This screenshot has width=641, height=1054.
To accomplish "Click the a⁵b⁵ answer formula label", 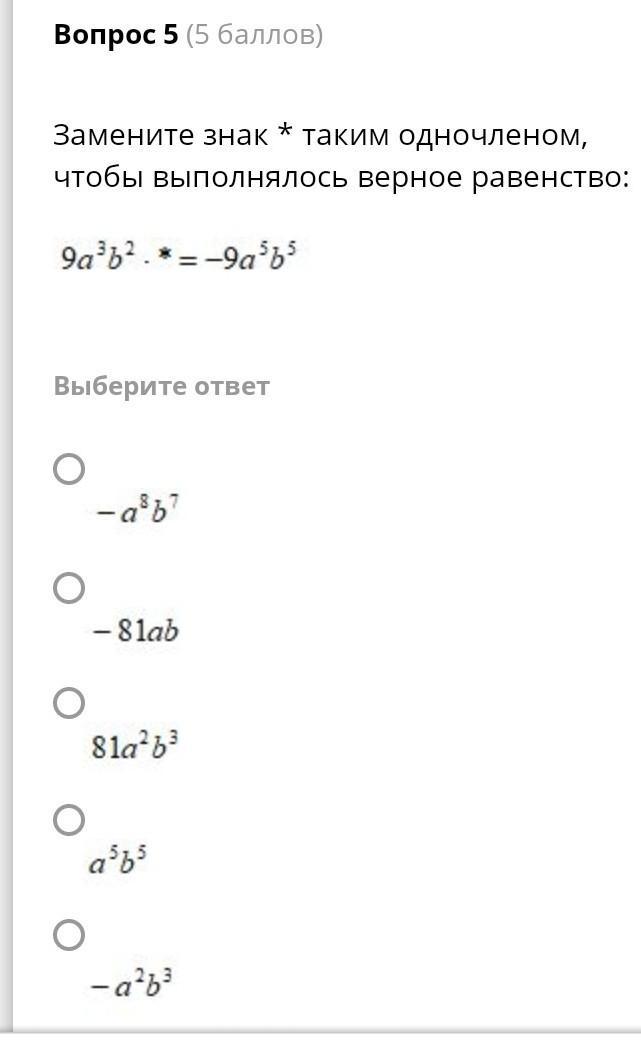I will (118, 860).
